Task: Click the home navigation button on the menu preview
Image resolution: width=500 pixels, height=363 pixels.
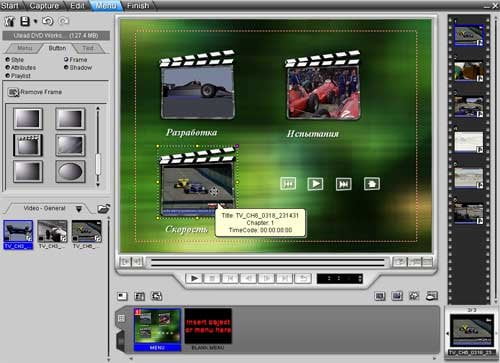Action: tap(372, 184)
